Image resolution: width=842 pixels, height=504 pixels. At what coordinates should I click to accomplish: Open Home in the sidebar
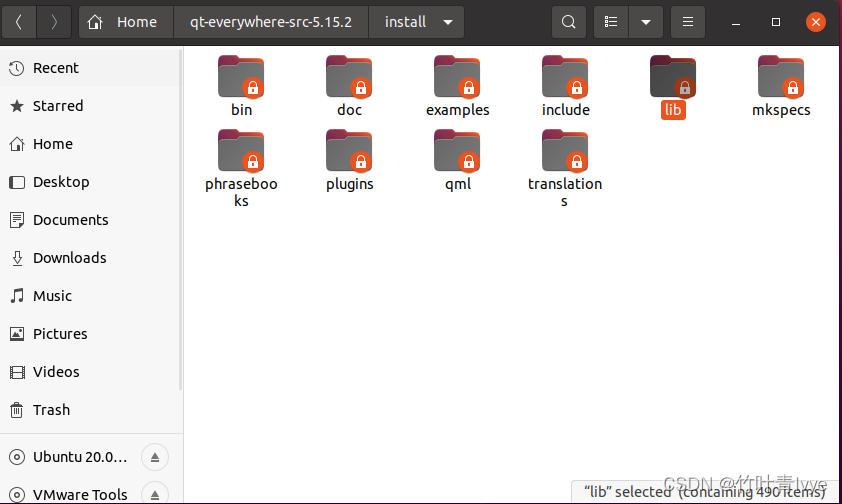[x=91, y=144]
